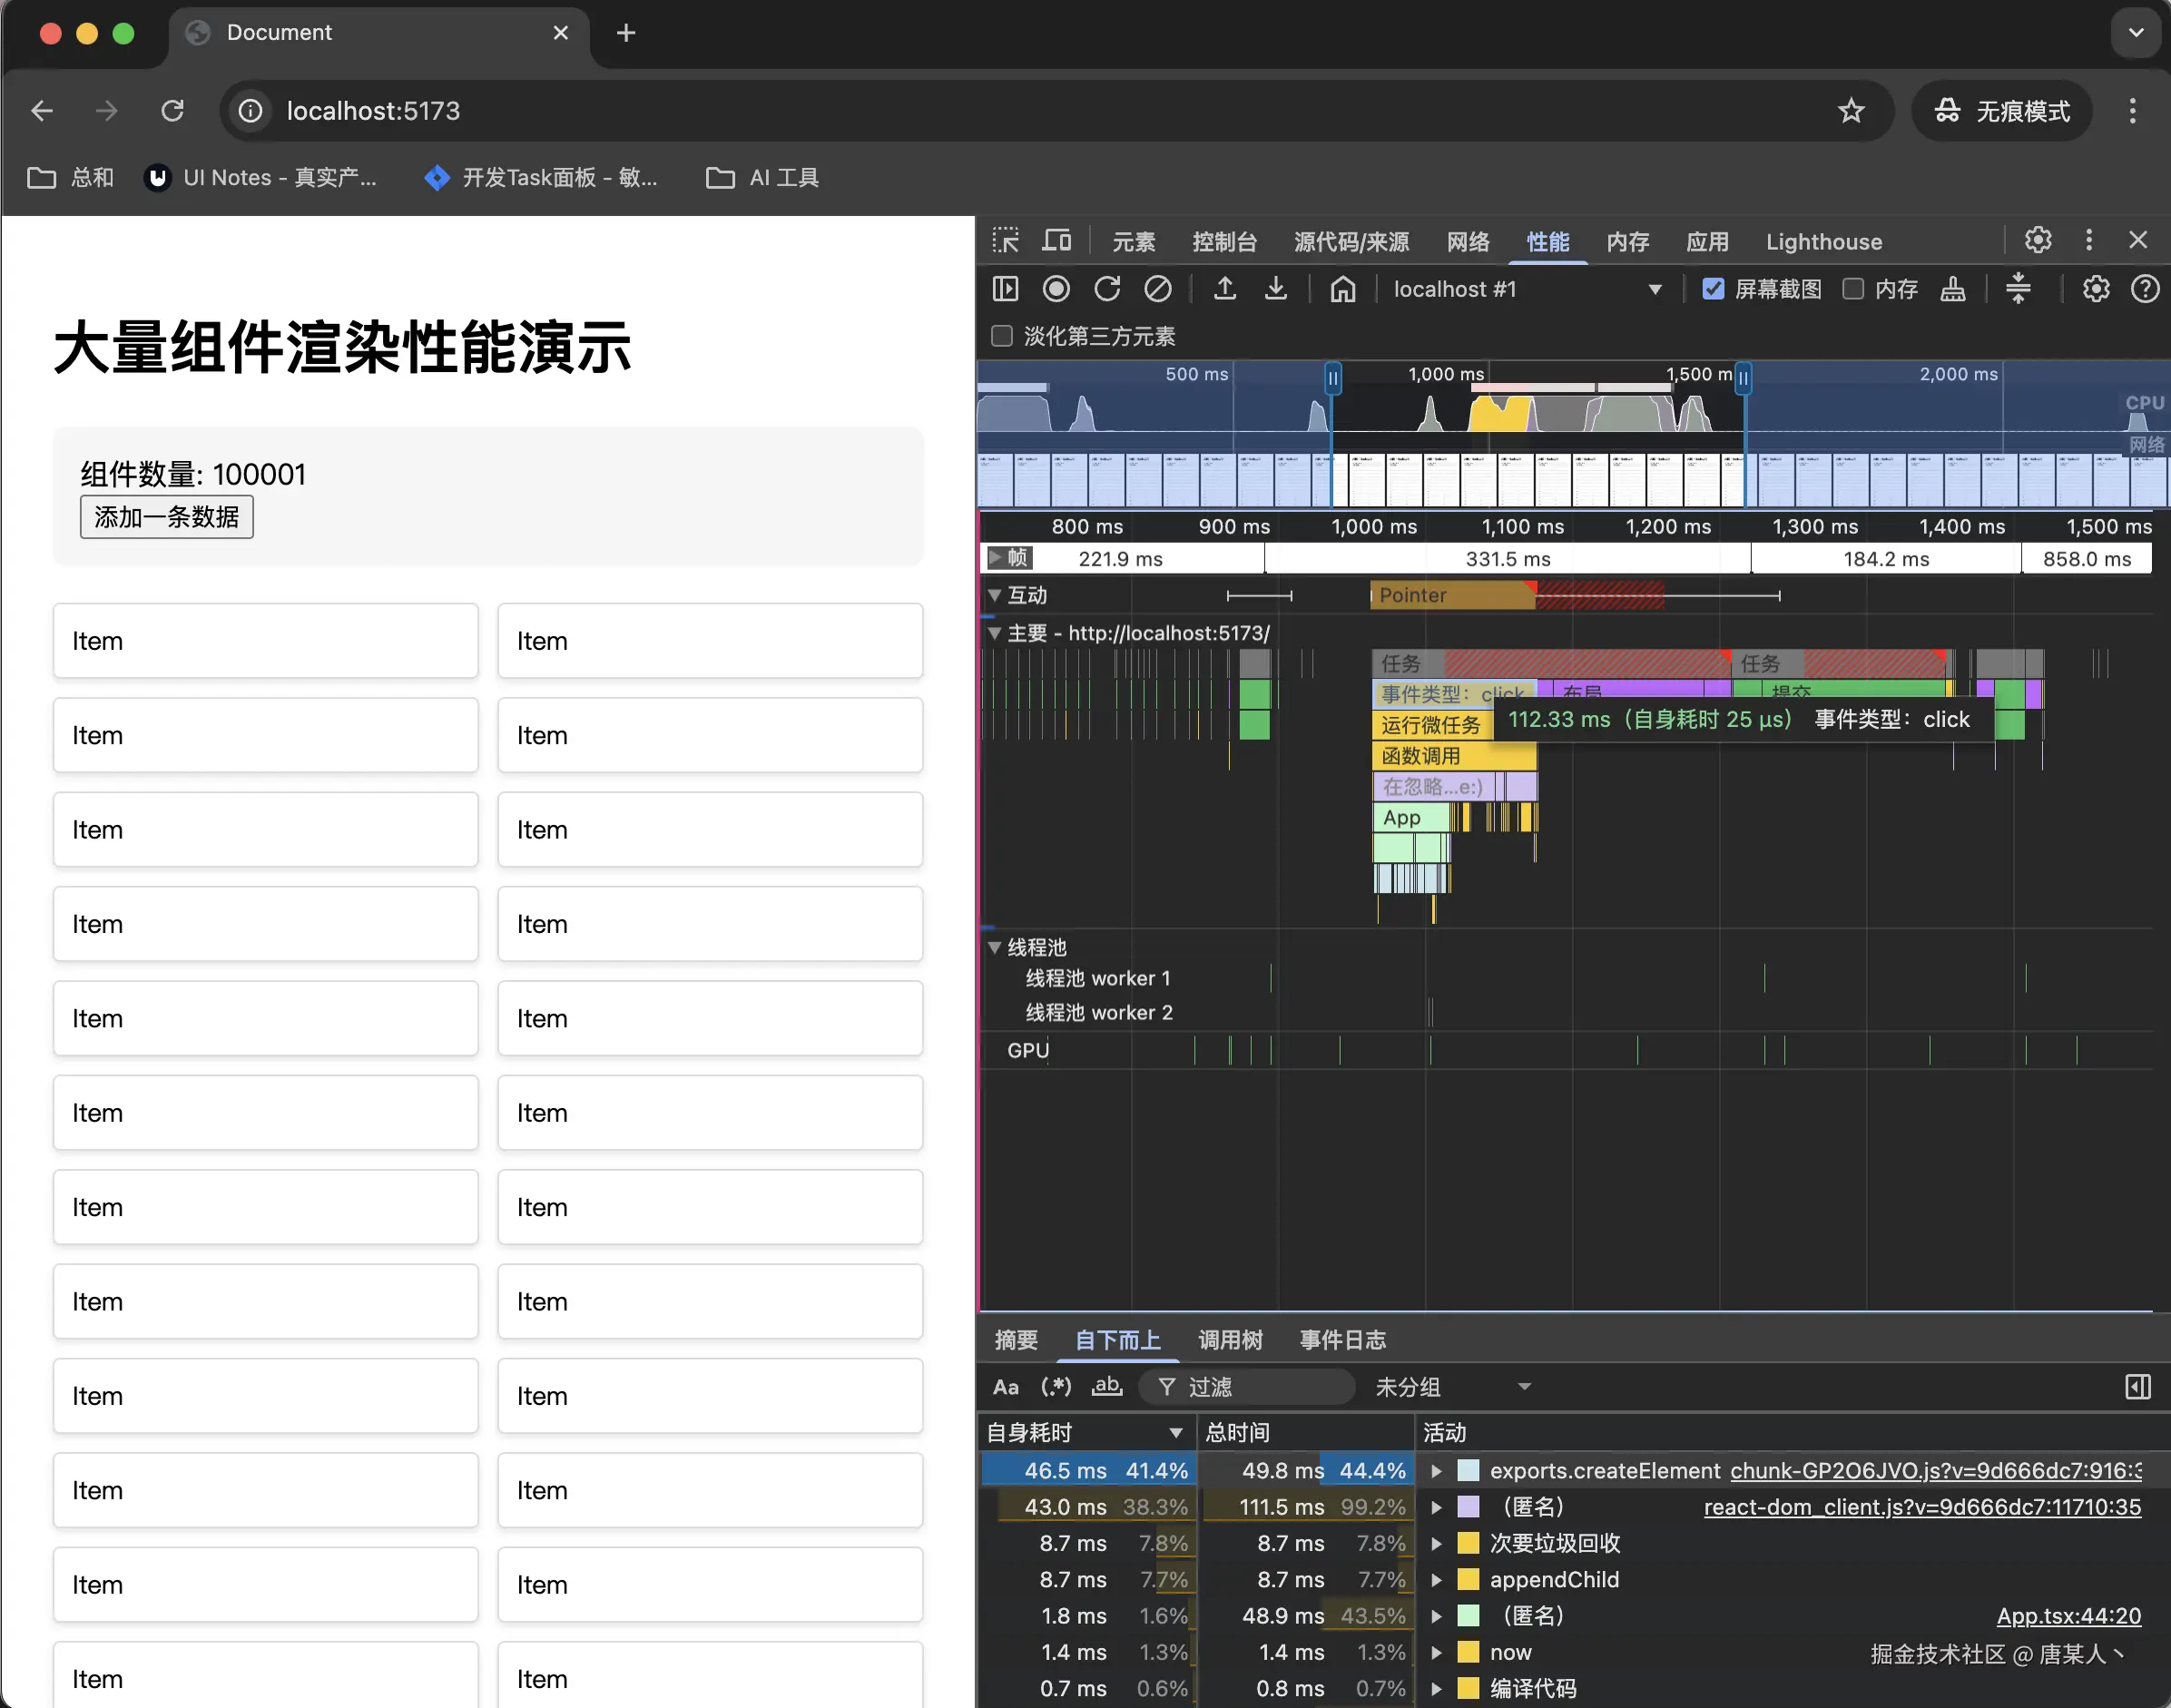
Task: Open the 网络 DevTools tab
Action: [x=1468, y=241]
